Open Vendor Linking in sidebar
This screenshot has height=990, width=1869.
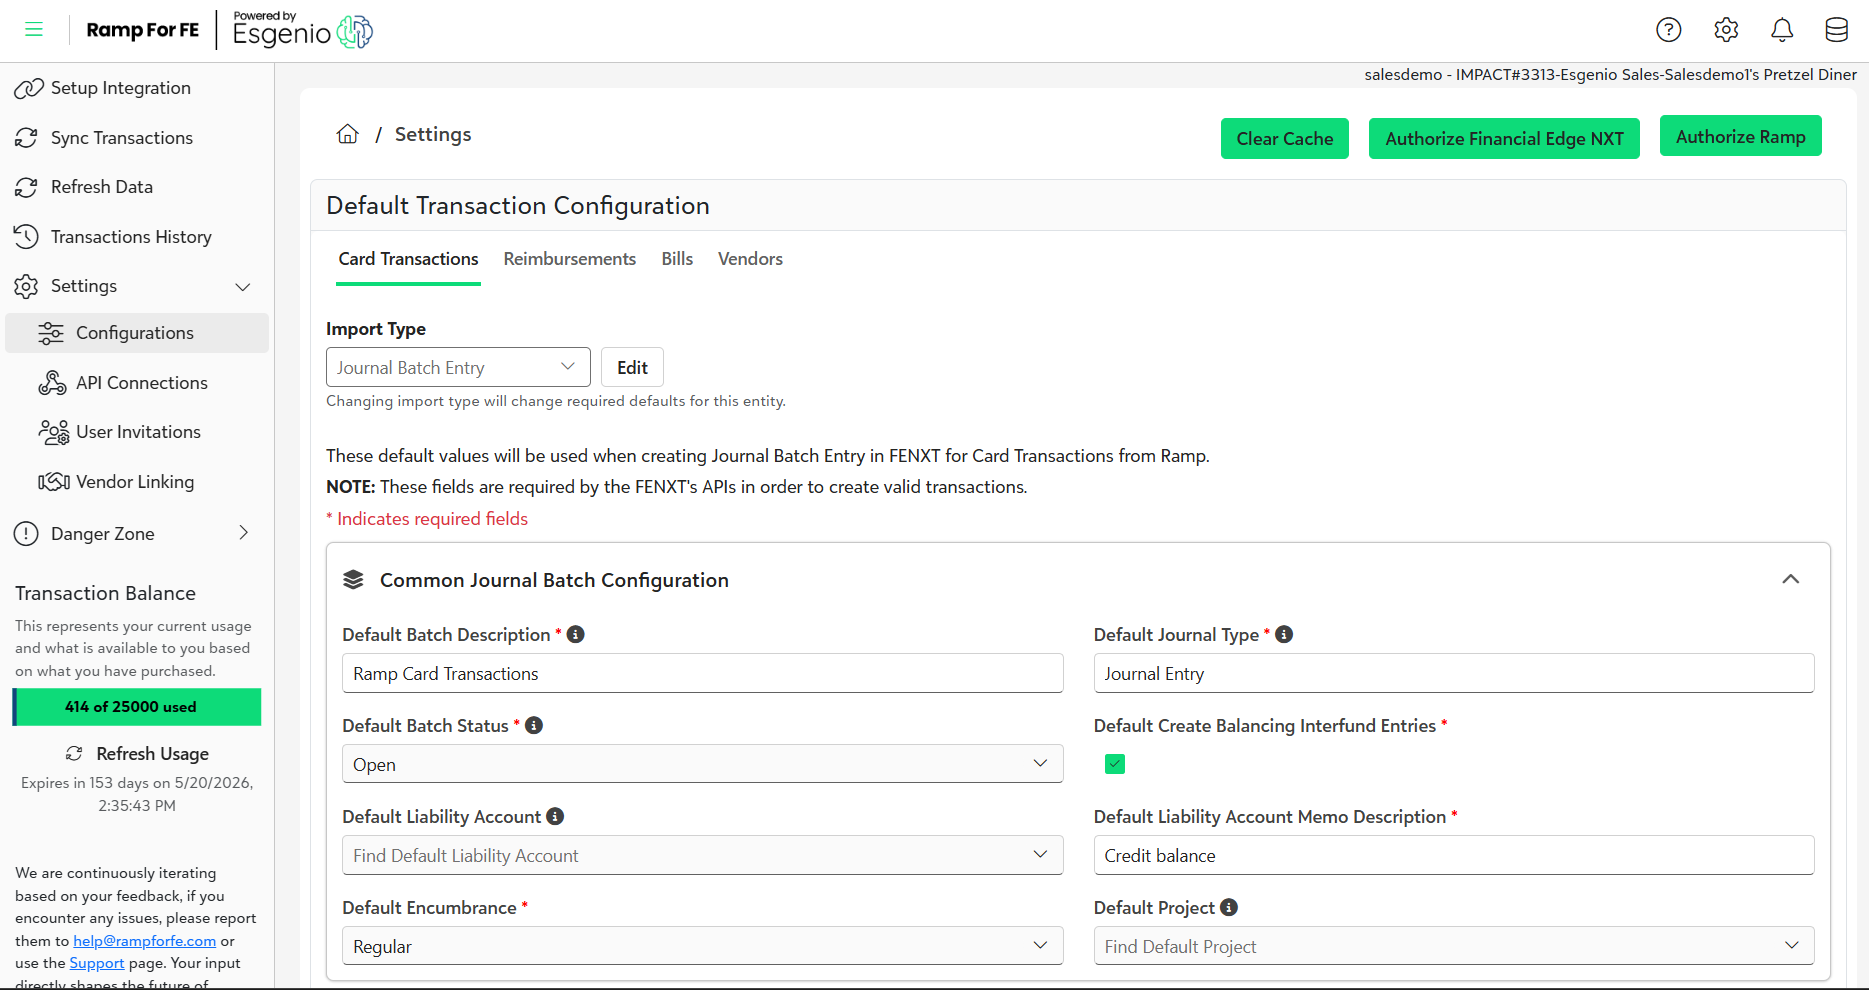pyautogui.click(x=137, y=482)
